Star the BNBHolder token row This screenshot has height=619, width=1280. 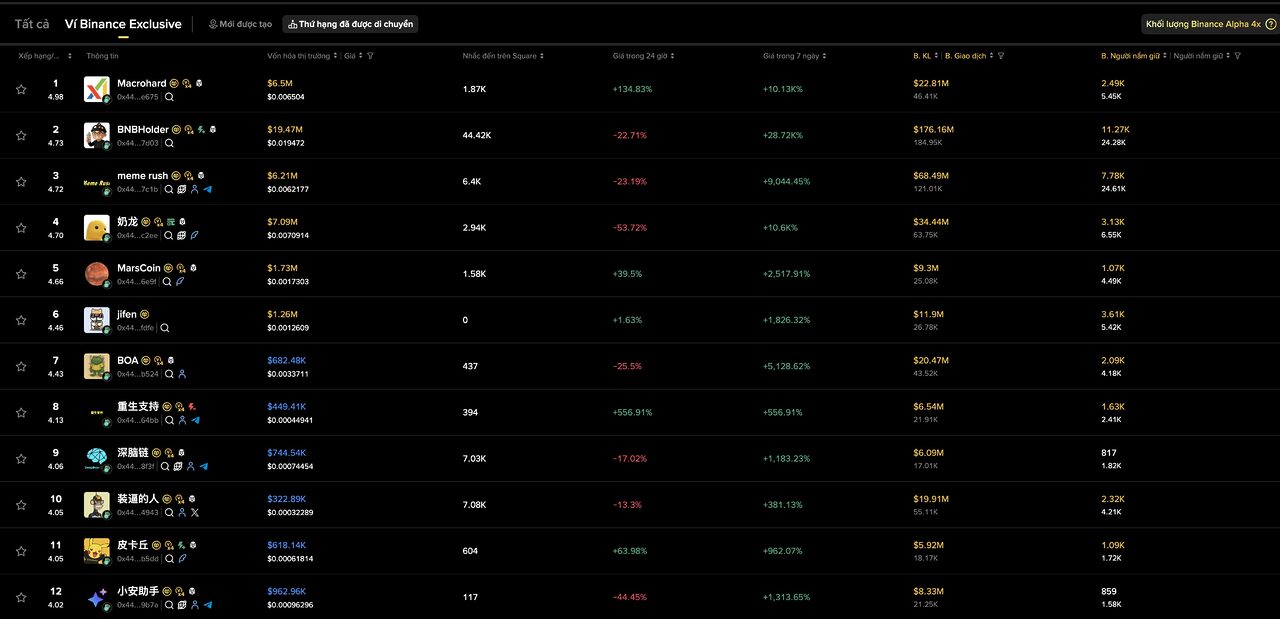21,135
